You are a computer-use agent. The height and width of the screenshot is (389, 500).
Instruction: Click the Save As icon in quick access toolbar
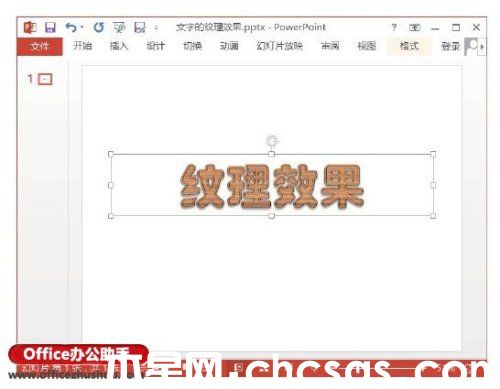click(x=140, y=27)
